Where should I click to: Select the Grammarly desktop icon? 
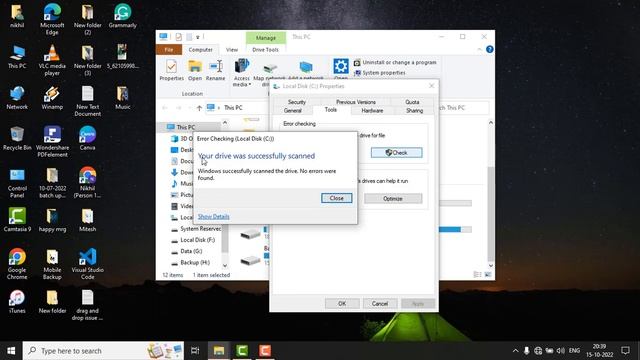click(x=122, y=16)
